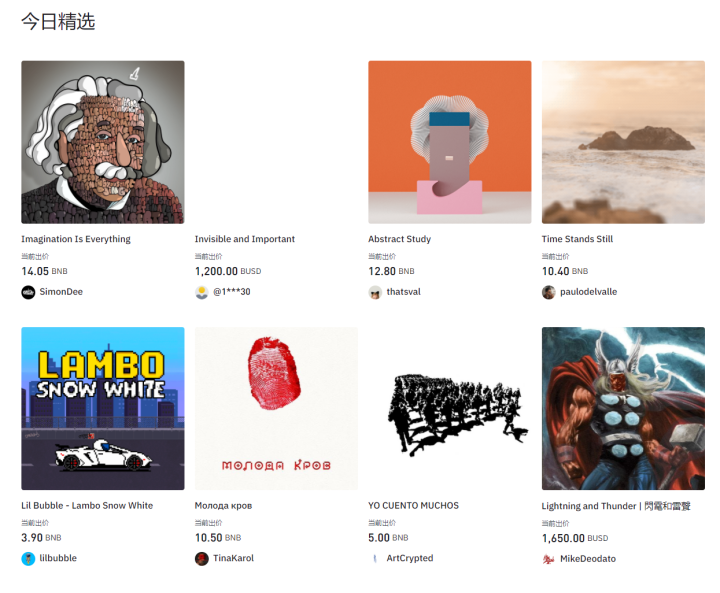Image resolution: width=720 pixels, height=593 pixels.
Task: Click the @1***30 user avatar icon
Action: (x=202, y=292)
